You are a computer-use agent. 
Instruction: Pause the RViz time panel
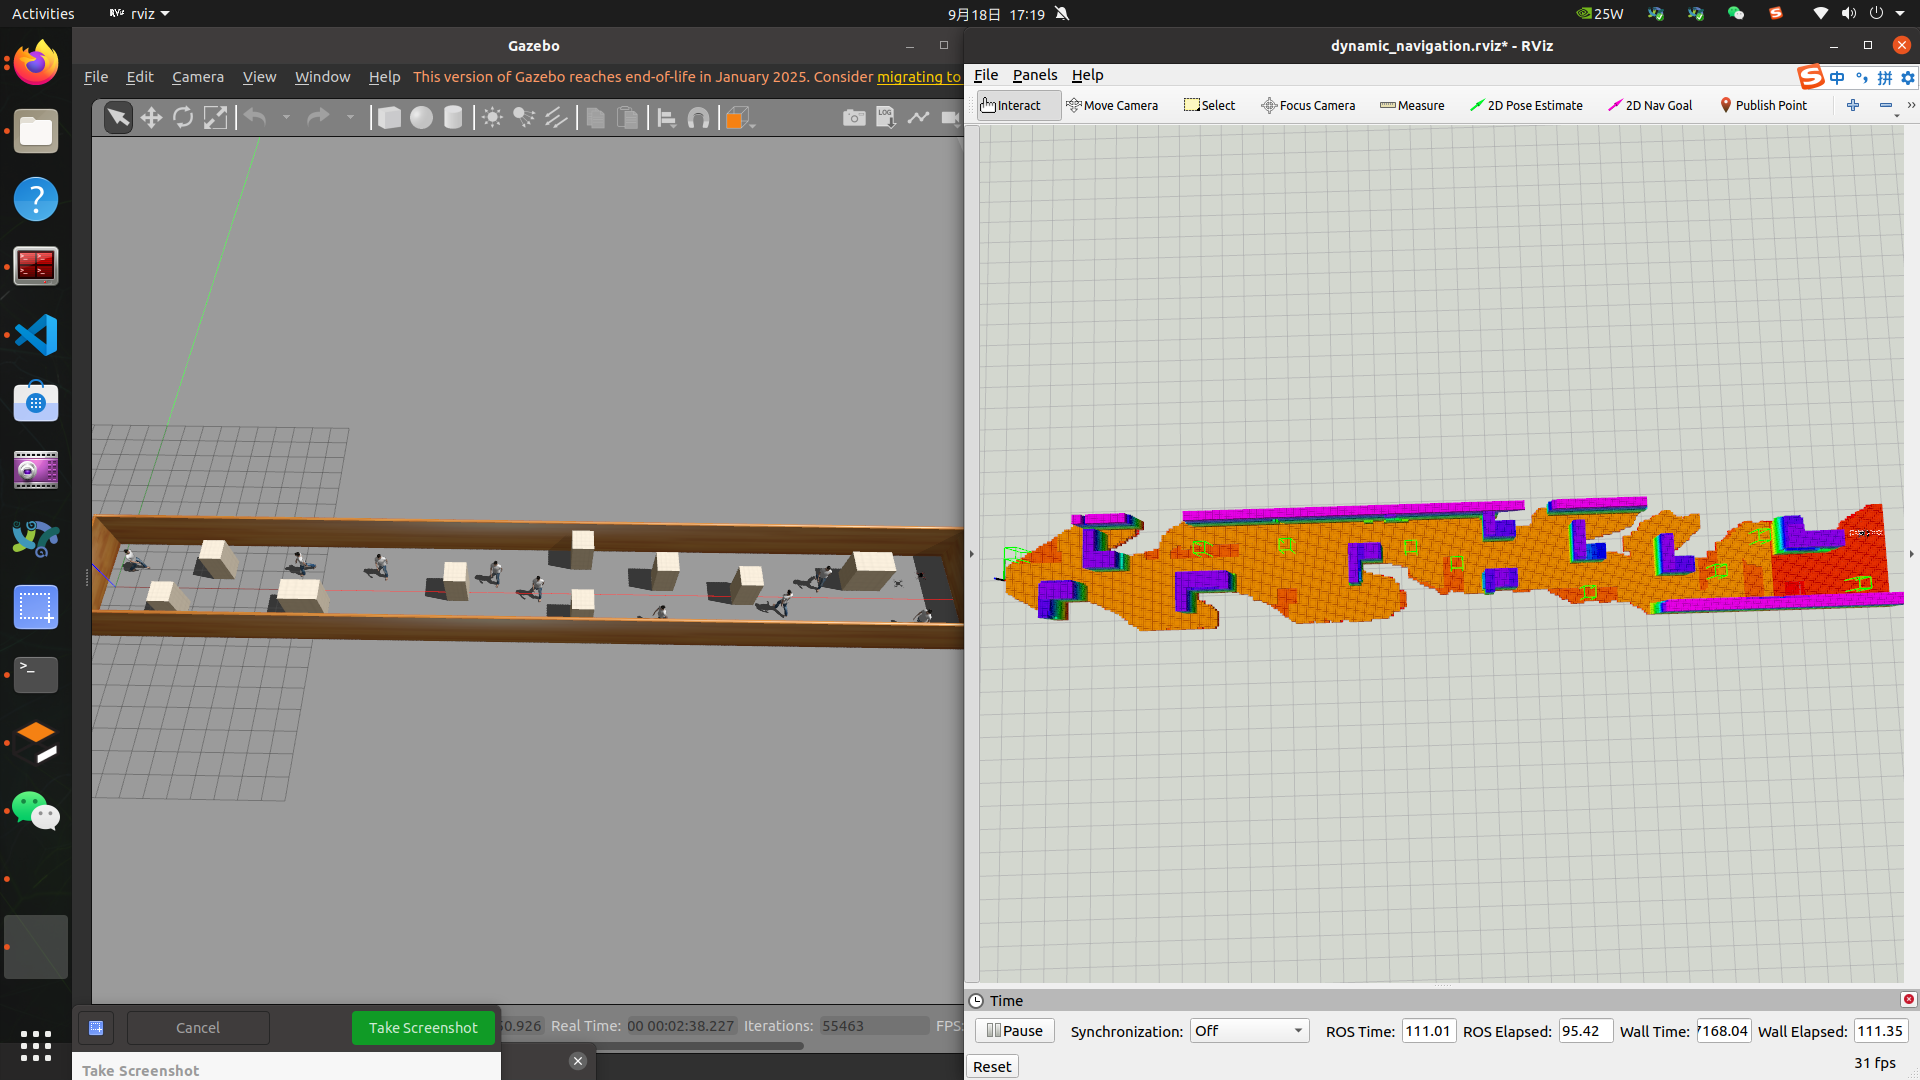tap(1014, 1031)
